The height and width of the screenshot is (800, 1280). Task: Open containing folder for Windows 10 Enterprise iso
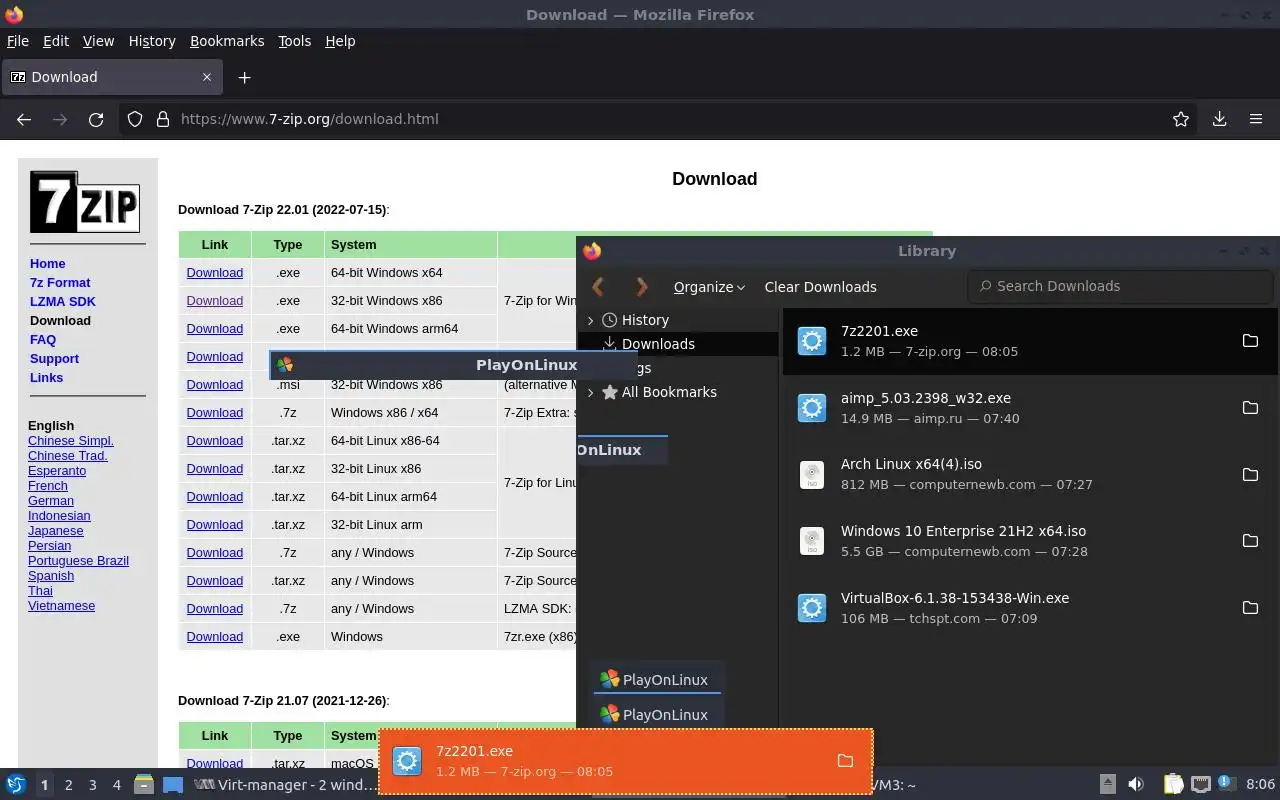[x=1250, y=541]
